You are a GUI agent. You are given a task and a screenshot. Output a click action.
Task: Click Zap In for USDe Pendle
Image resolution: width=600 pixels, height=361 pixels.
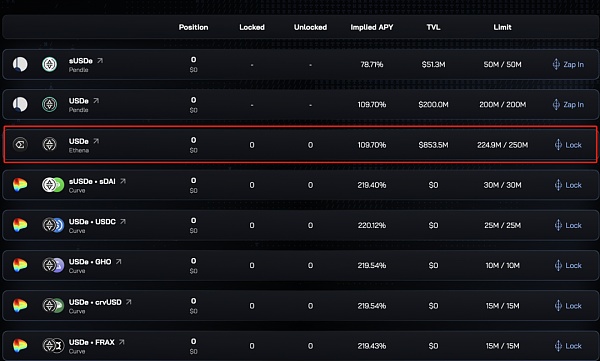tap(568, 105)
